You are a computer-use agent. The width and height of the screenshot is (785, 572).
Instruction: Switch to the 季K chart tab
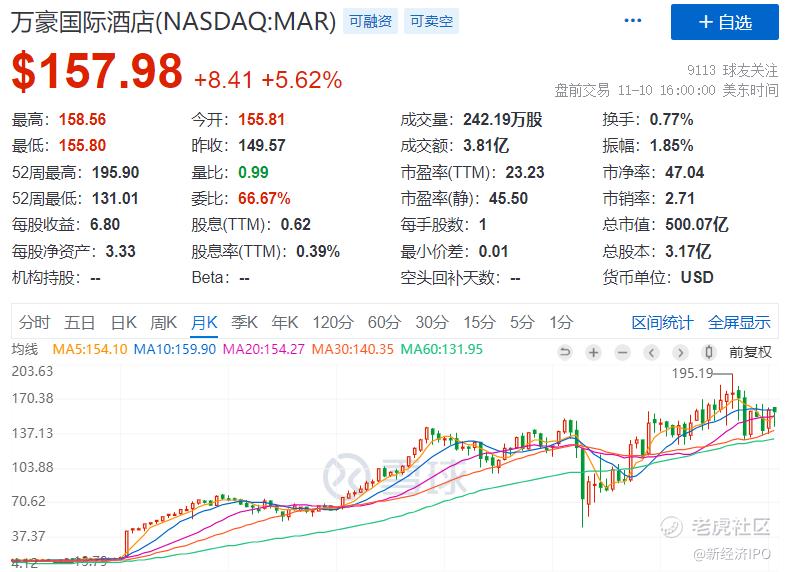click(244, 322)
